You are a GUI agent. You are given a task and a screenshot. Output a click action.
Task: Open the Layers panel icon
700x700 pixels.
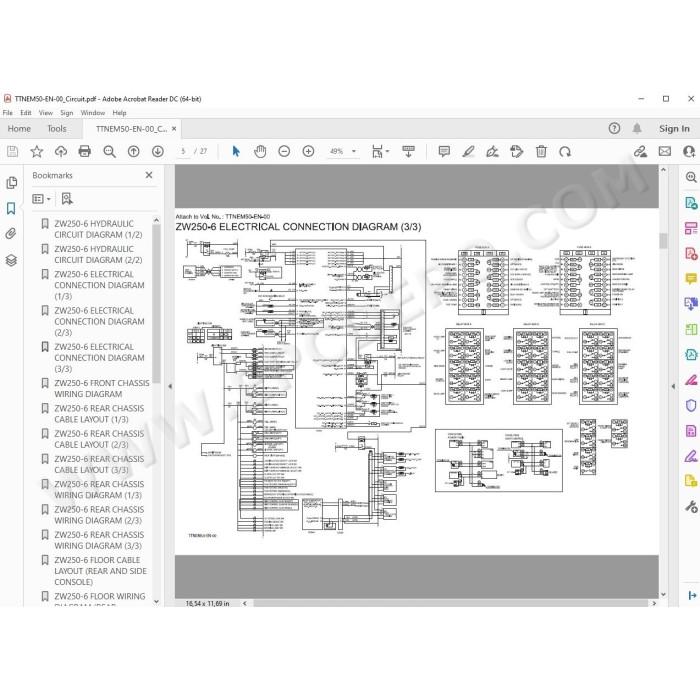click(x=11, y=260)
